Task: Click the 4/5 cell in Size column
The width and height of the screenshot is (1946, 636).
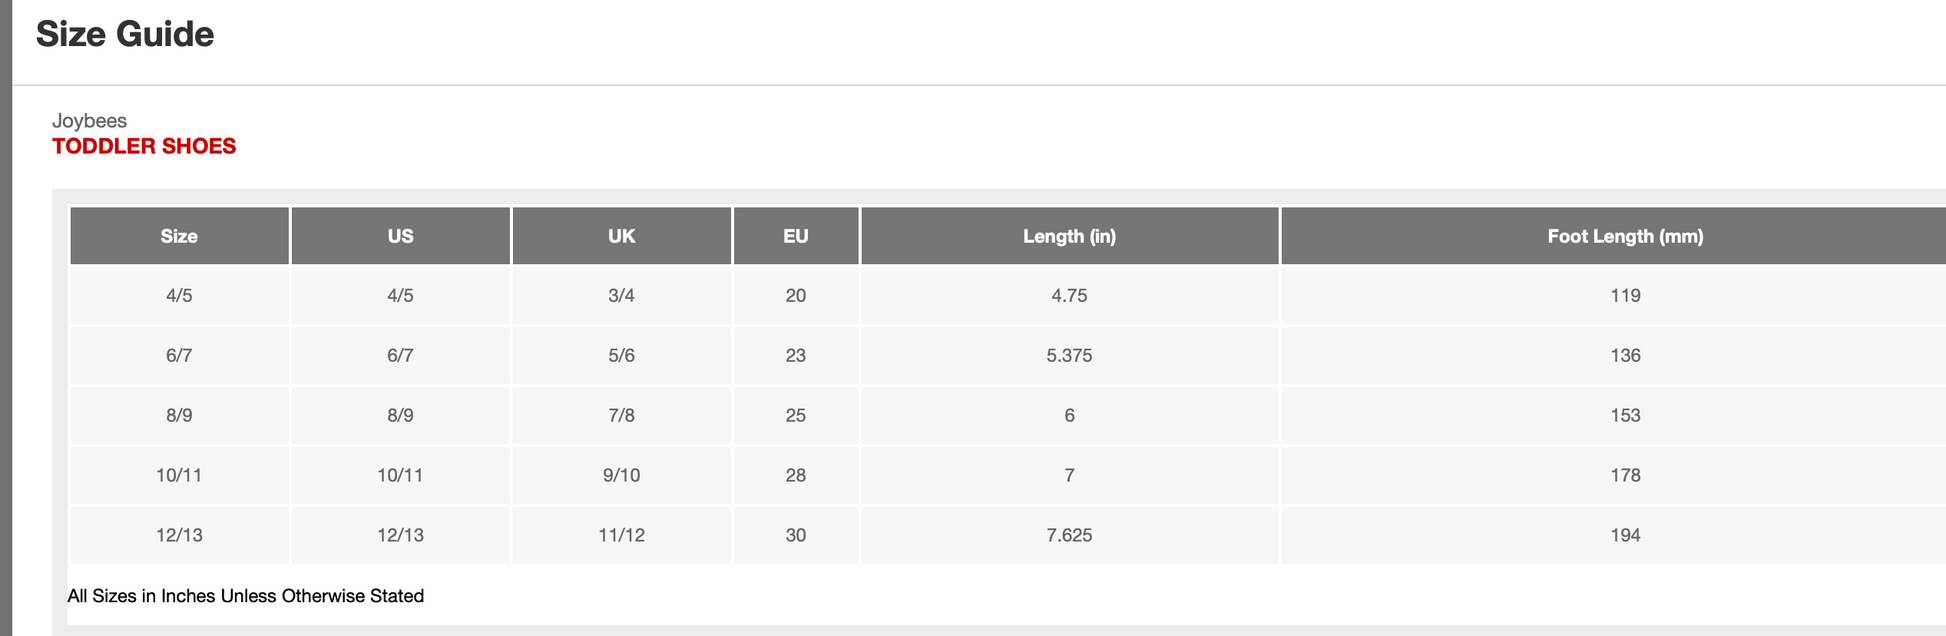Action: coord(179,296)
